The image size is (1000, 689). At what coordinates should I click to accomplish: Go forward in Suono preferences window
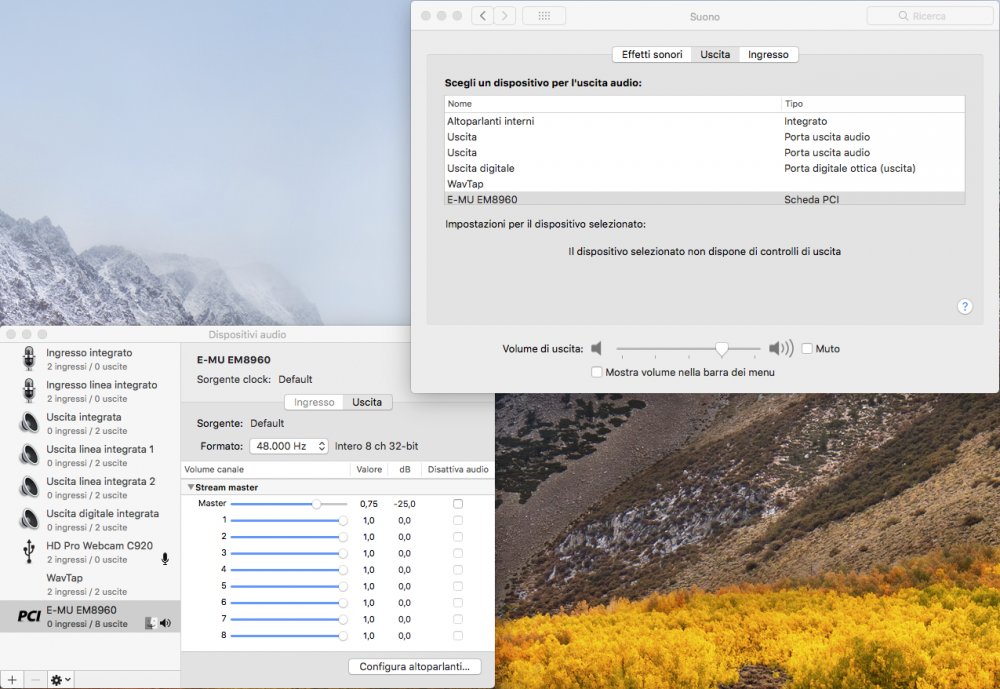[x=505, y=16]
